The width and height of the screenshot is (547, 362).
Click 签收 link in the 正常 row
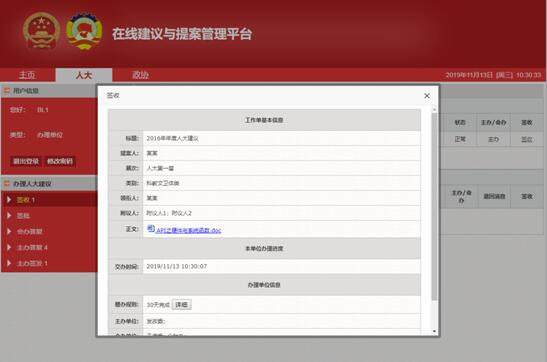526,139
